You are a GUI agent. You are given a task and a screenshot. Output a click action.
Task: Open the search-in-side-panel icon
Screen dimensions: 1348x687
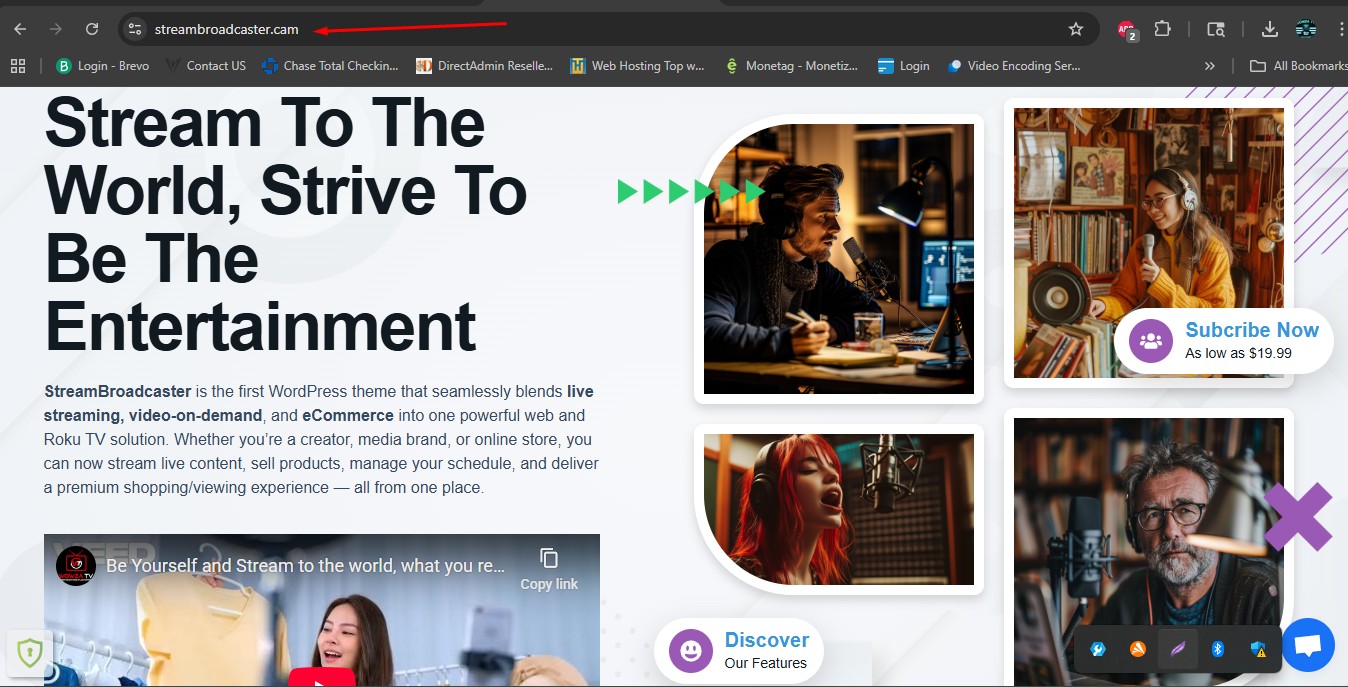tap(1216, 29)
